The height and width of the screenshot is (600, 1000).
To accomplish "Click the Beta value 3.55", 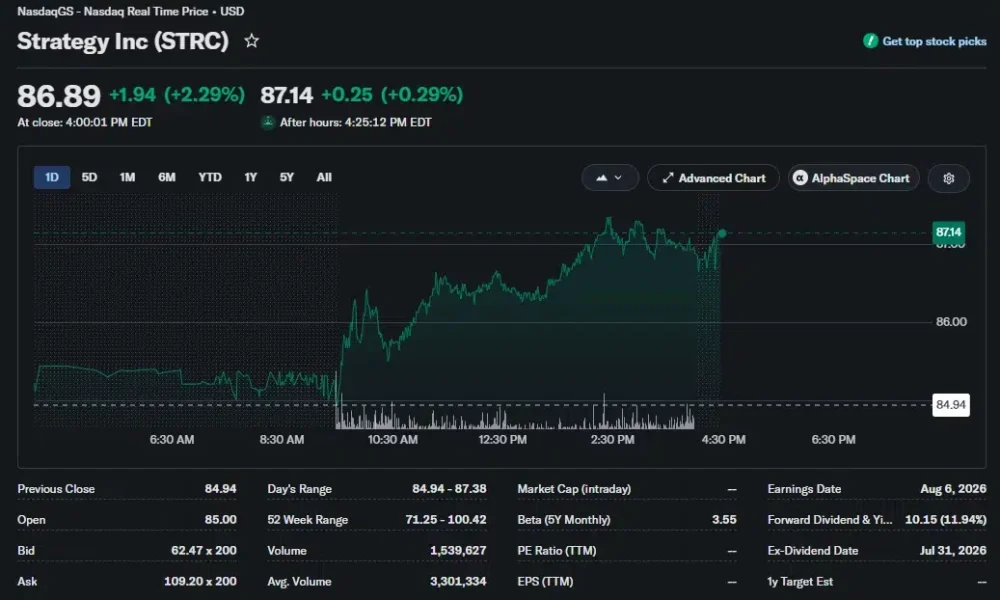I will (x=724, y=520).
